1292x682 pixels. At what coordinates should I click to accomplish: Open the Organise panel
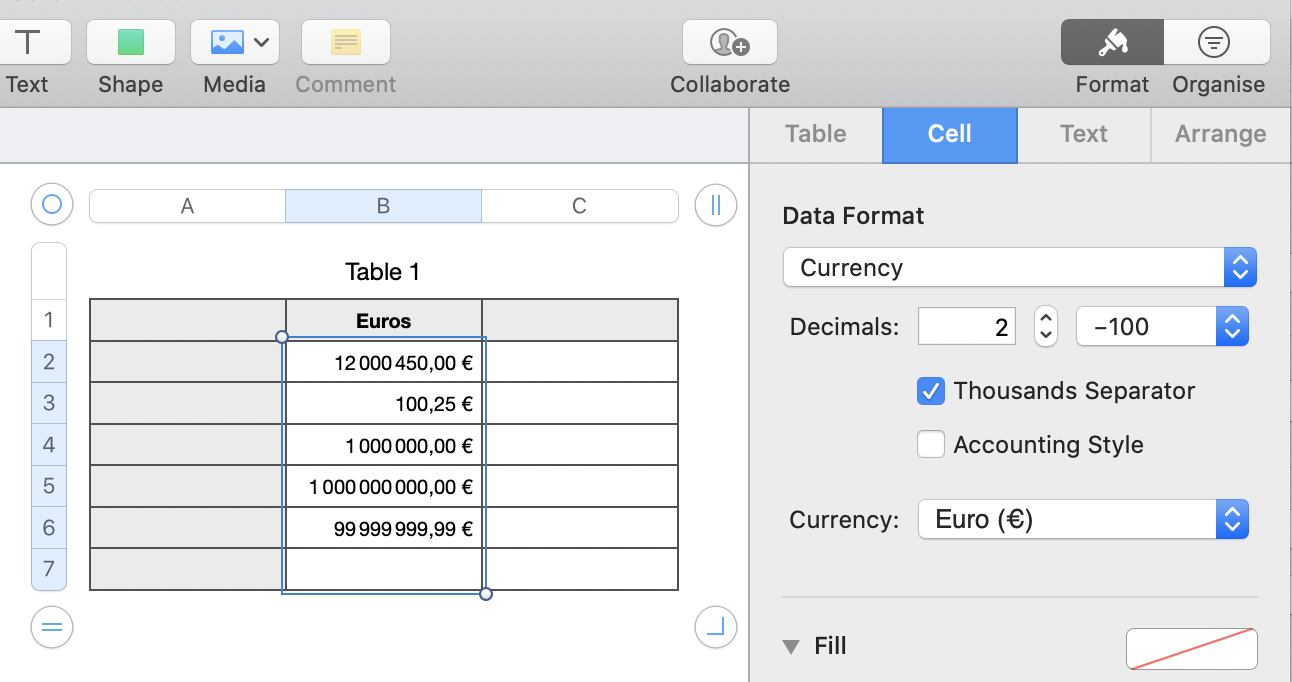tap(1217, 42)
